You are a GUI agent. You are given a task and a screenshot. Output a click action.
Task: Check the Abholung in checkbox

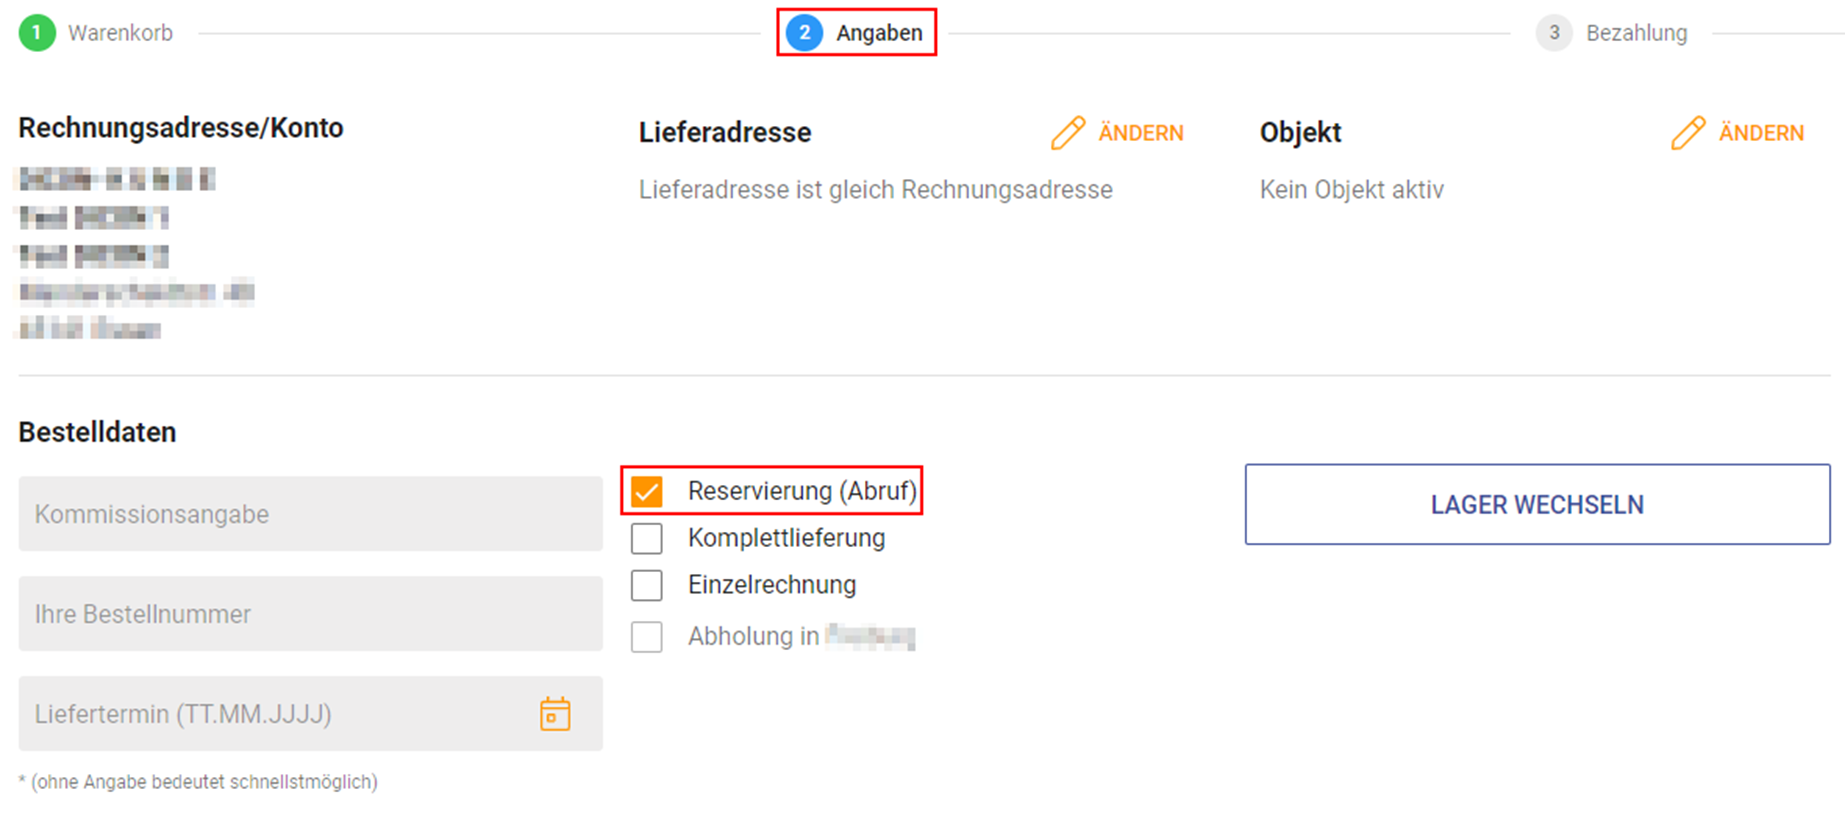647,637
